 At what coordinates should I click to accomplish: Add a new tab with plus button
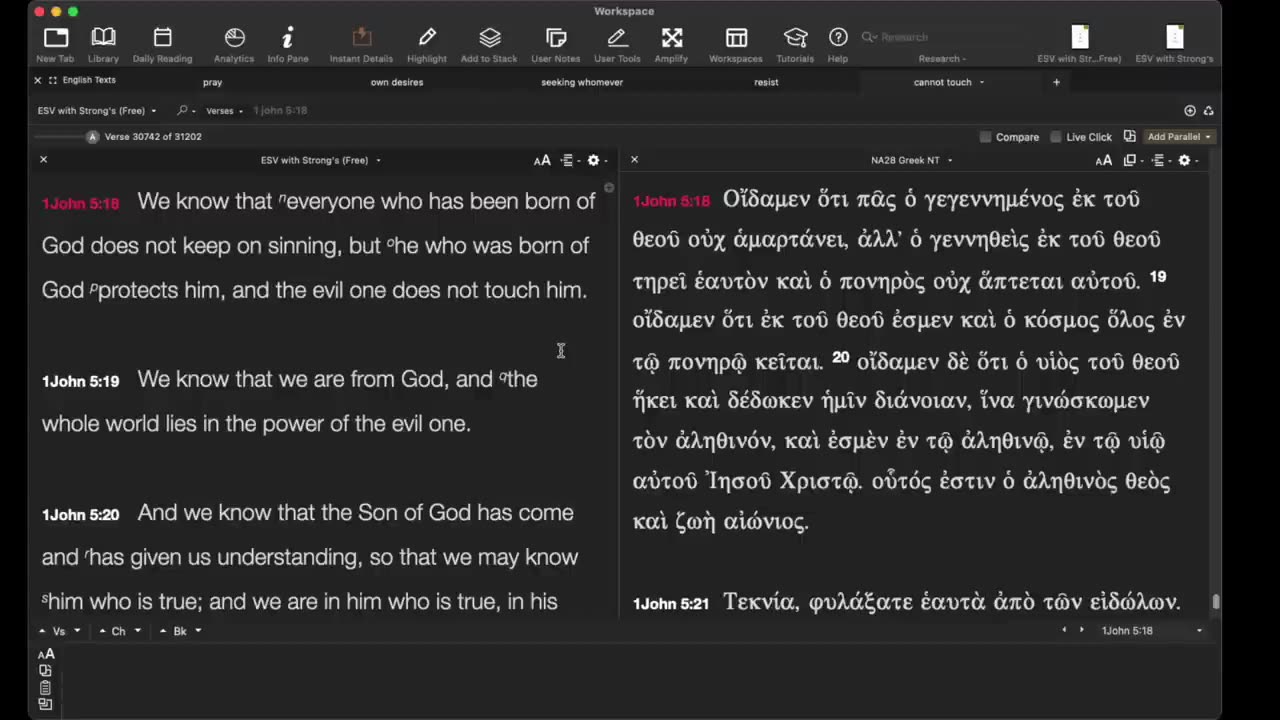point(1056,82)
